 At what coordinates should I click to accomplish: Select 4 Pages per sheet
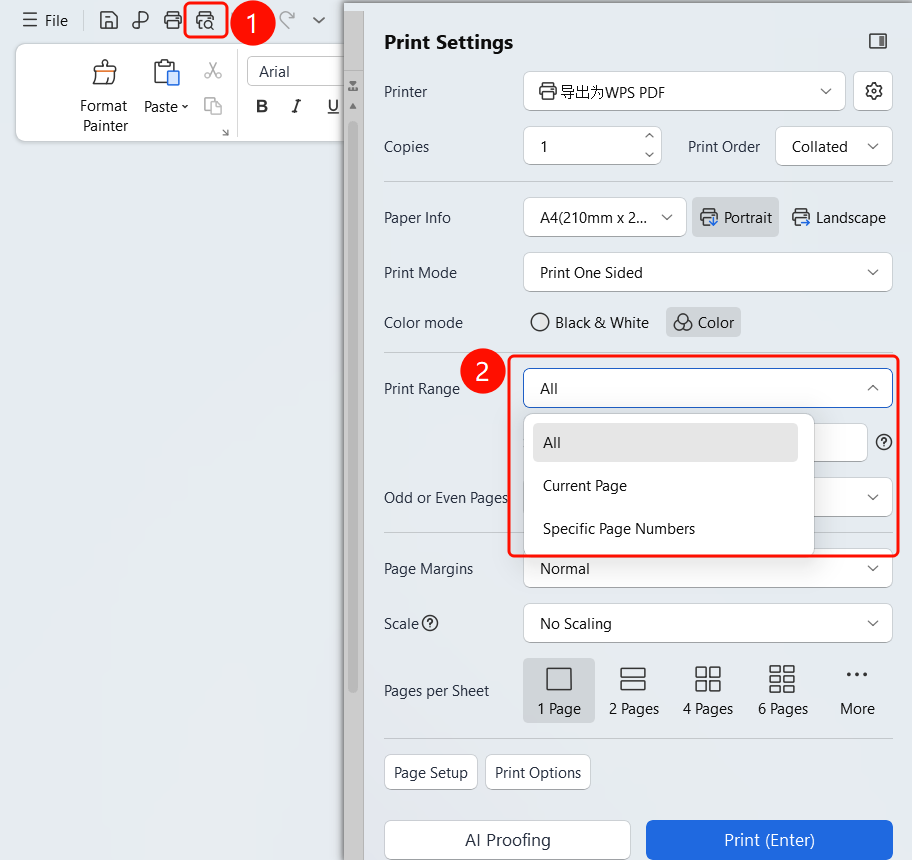[x=708, y=690]
